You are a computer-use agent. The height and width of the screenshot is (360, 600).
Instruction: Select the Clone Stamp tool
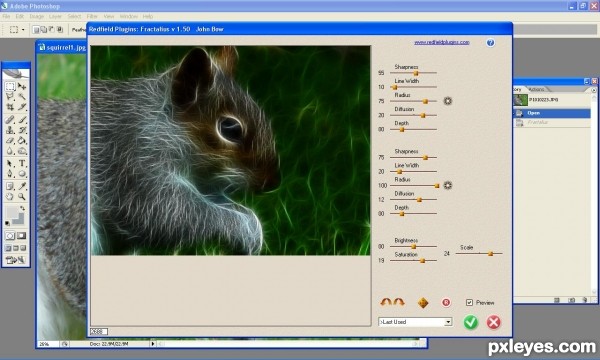[x=10, y=130]
